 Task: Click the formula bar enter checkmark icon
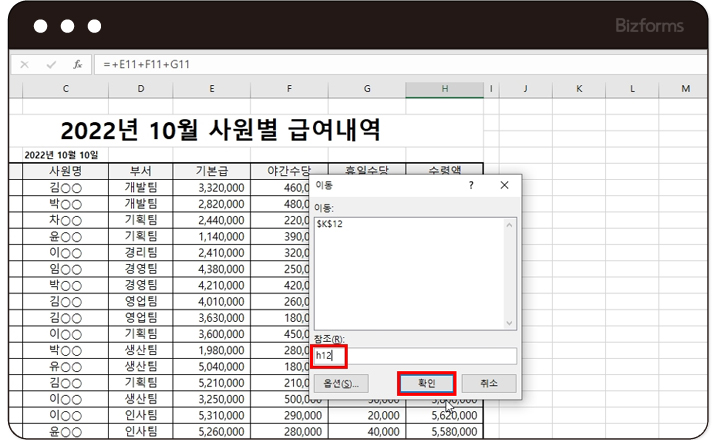(50, 64)
